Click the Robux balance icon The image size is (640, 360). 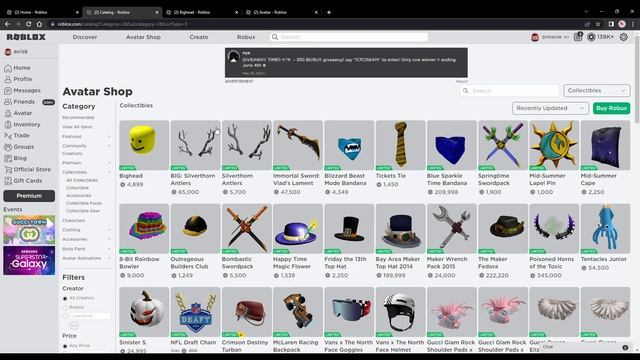pos(591,37)
